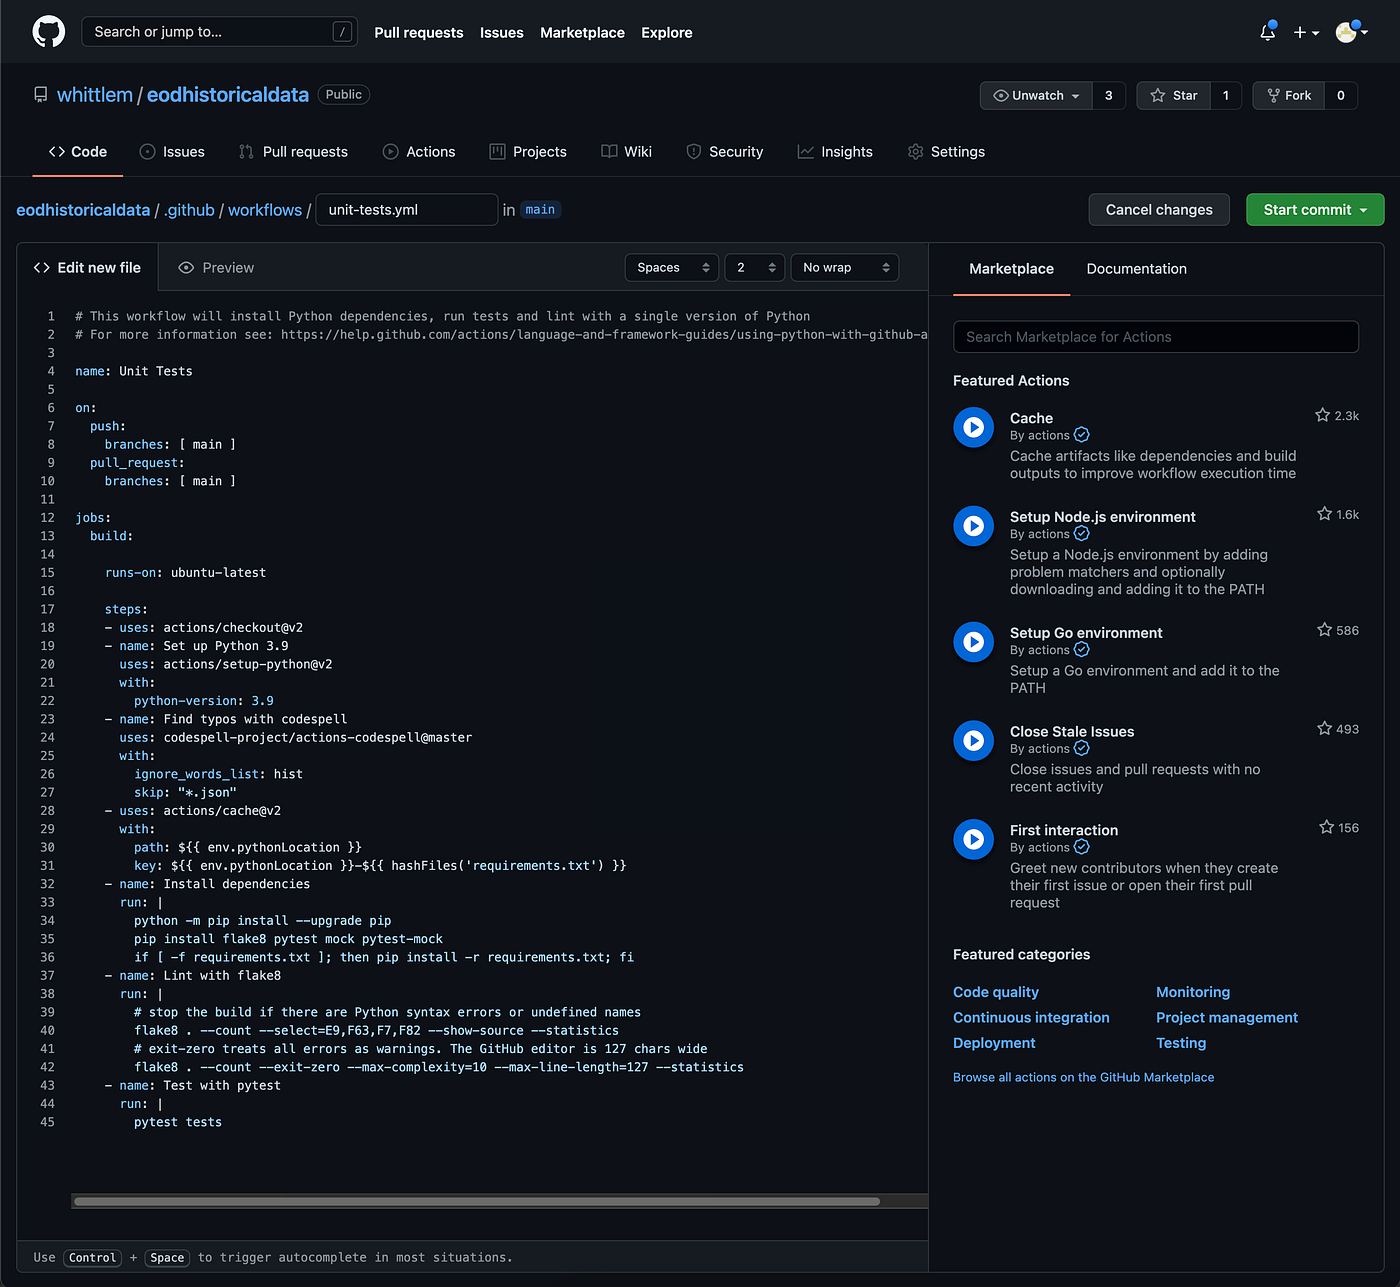This screenshot has height=1287, width=1400.
Task: Open the Monitoring category
Action: pyautogui.click(x=1193, y=992)
